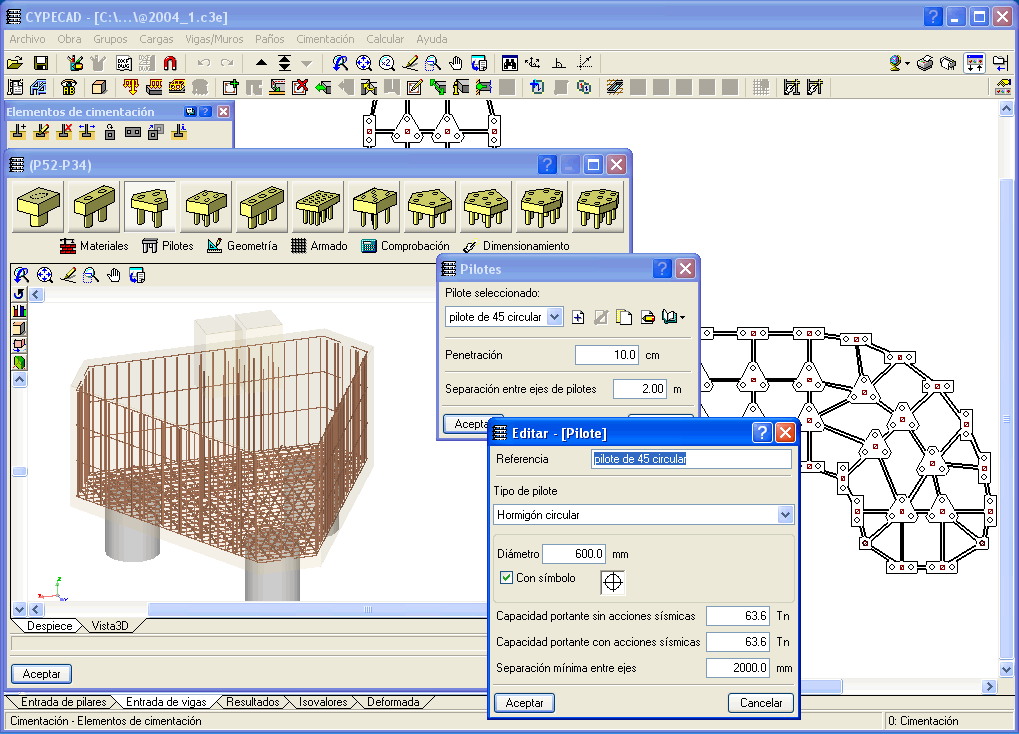Click the printer icon in top-right toolbar

tap(925, 63)
